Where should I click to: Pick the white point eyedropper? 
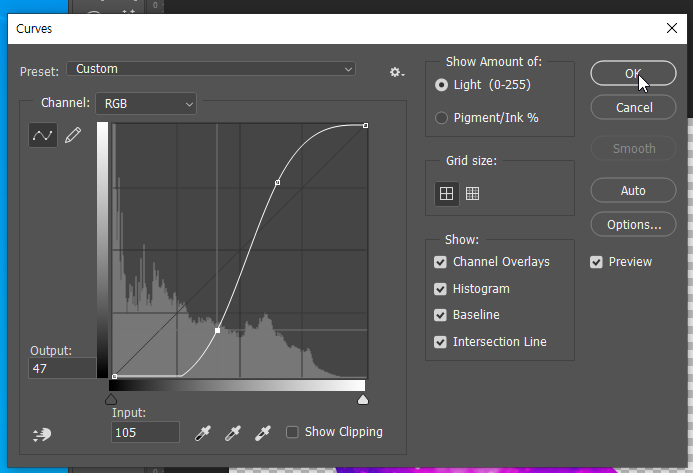[263, 433]
